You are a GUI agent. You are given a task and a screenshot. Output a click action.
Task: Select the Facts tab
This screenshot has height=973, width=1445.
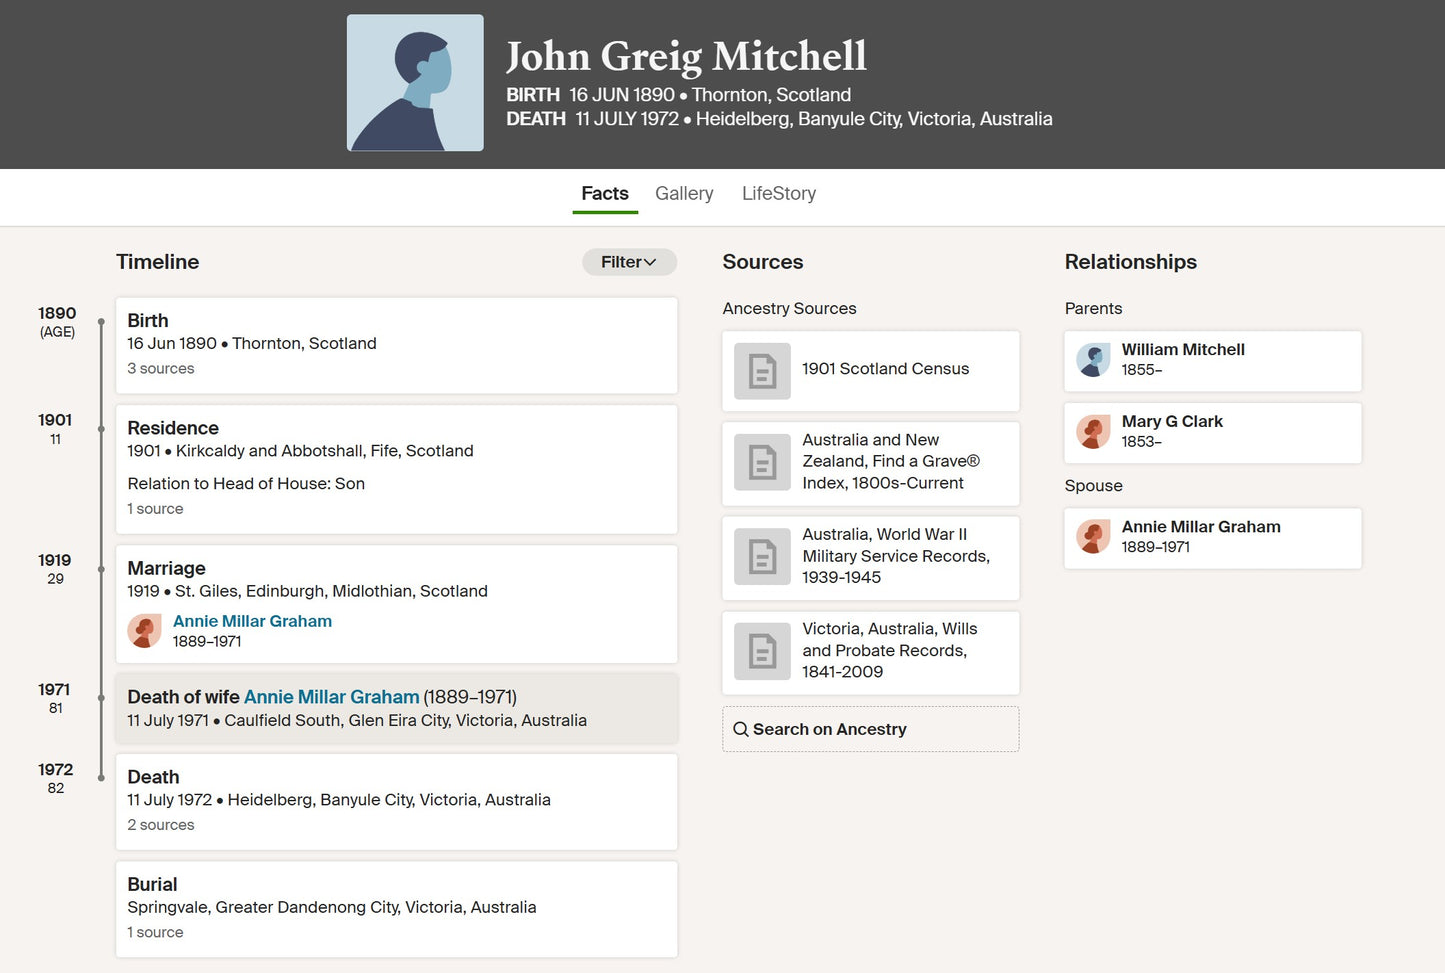pos(605,193)
